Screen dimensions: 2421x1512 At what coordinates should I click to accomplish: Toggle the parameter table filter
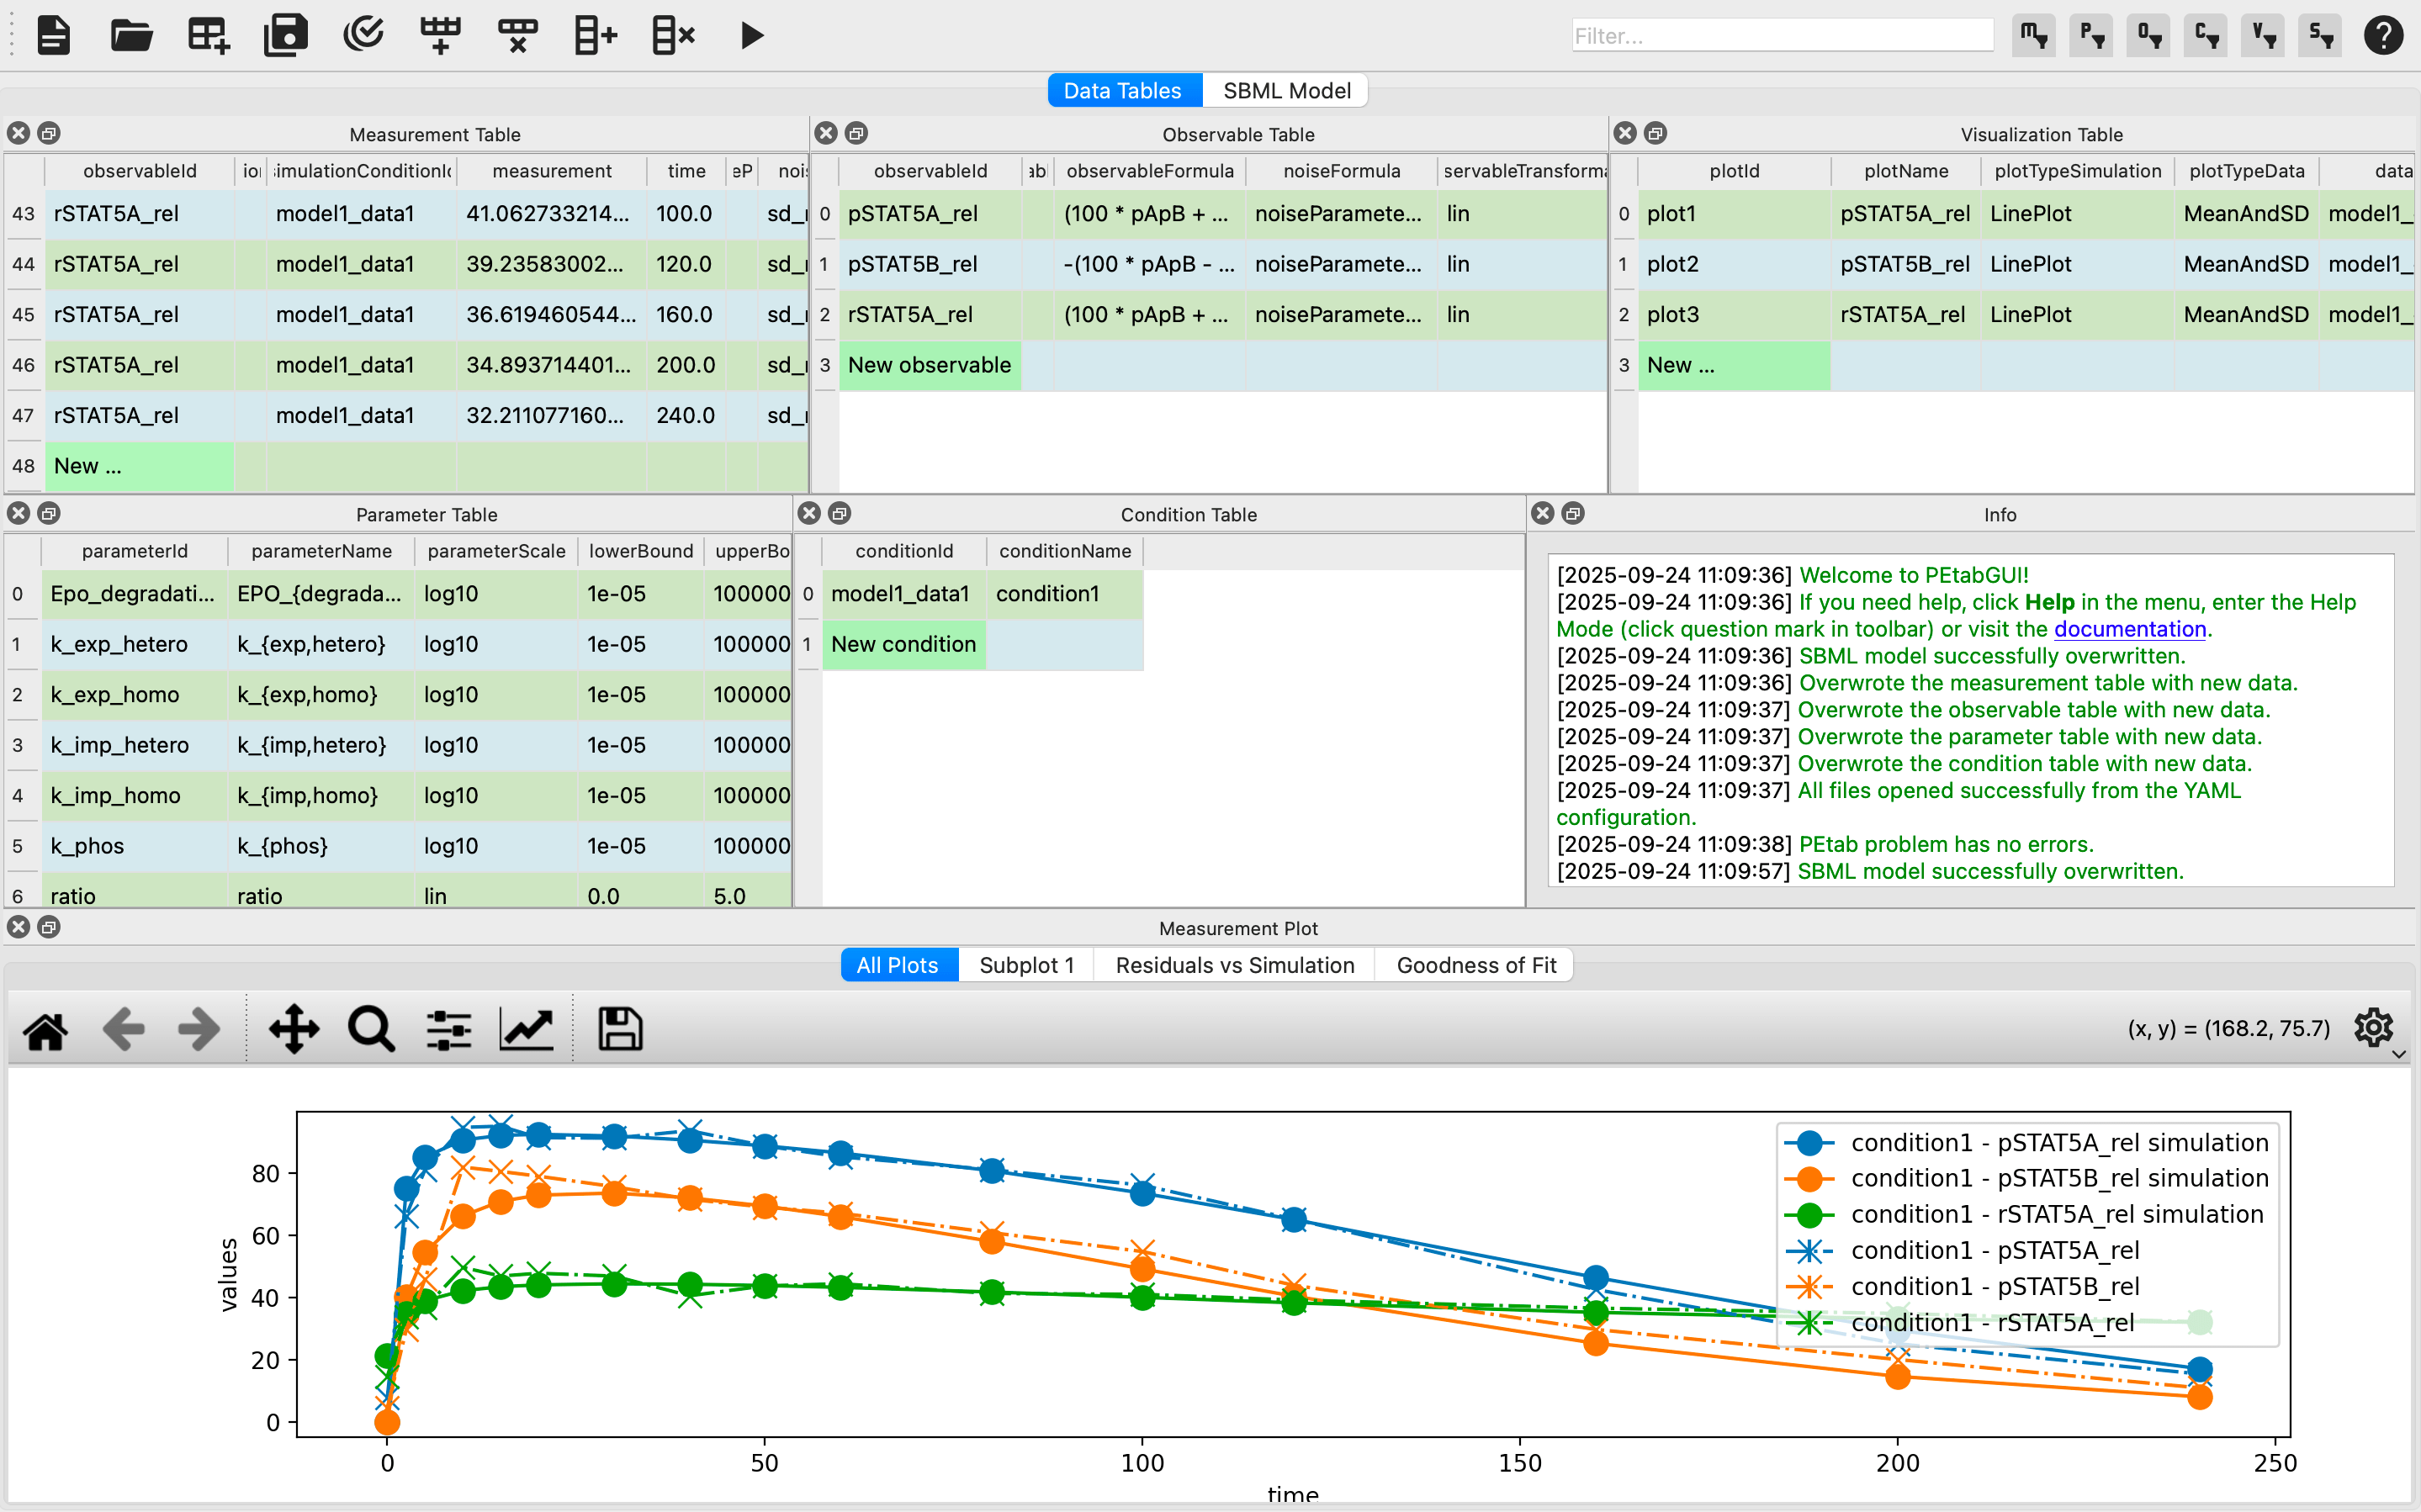pyautogui.click(x=2091, y=35)
